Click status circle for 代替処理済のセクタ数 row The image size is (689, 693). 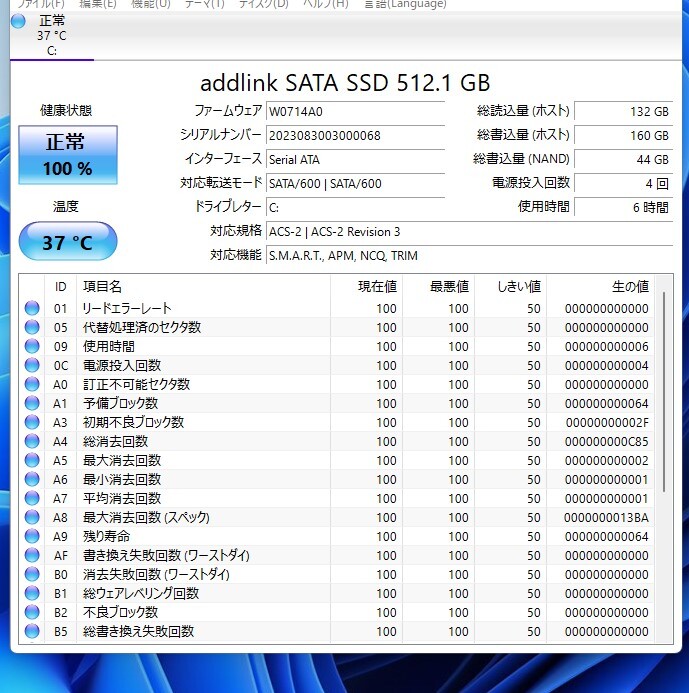(x=32, y=327)
